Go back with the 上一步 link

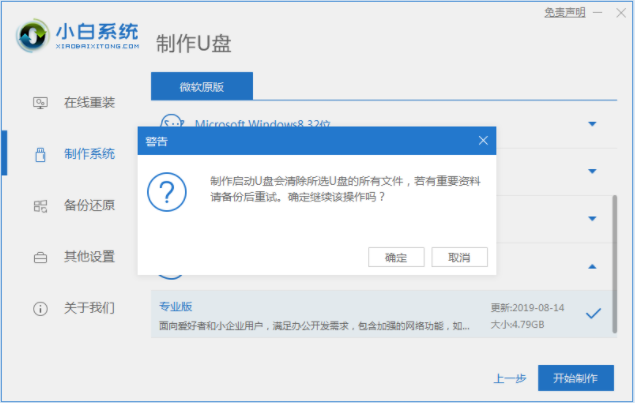point(508,379)
